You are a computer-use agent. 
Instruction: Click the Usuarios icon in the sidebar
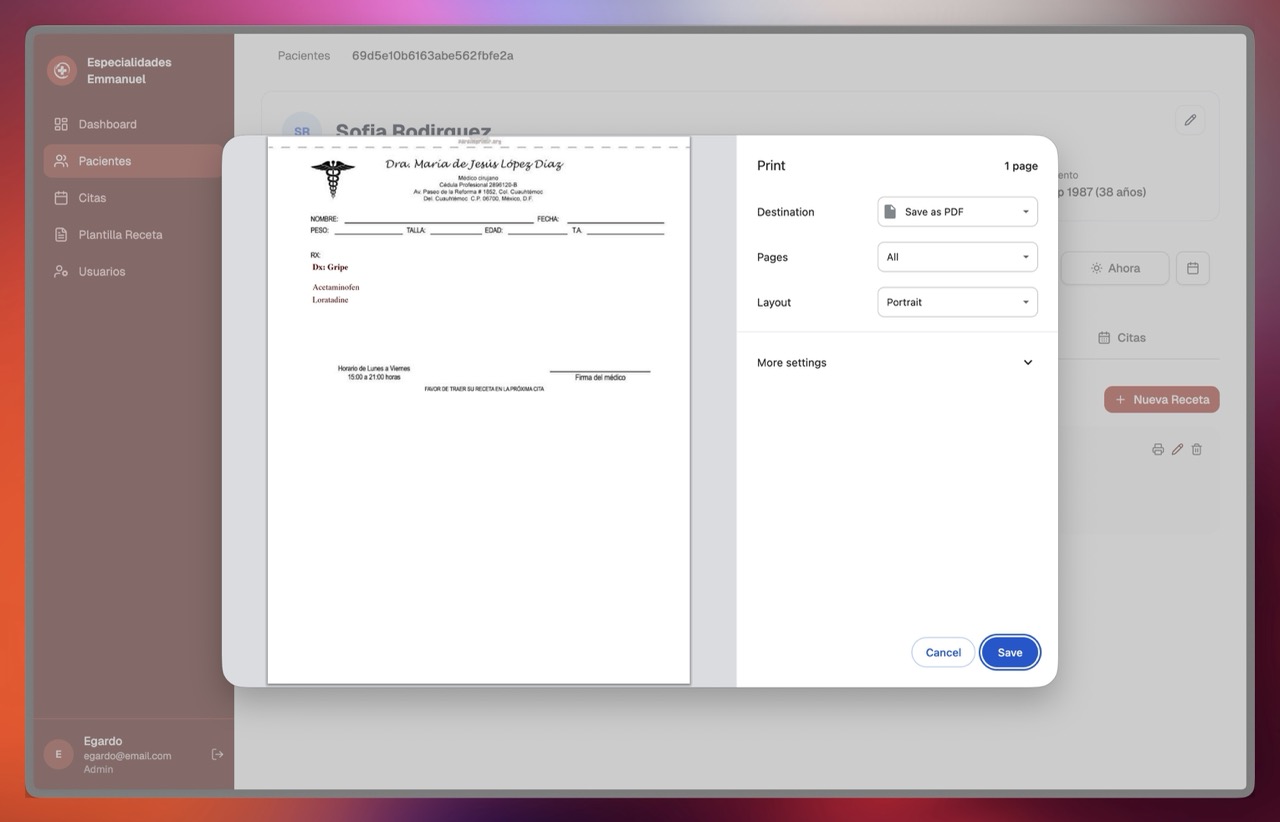coord(61,271)
